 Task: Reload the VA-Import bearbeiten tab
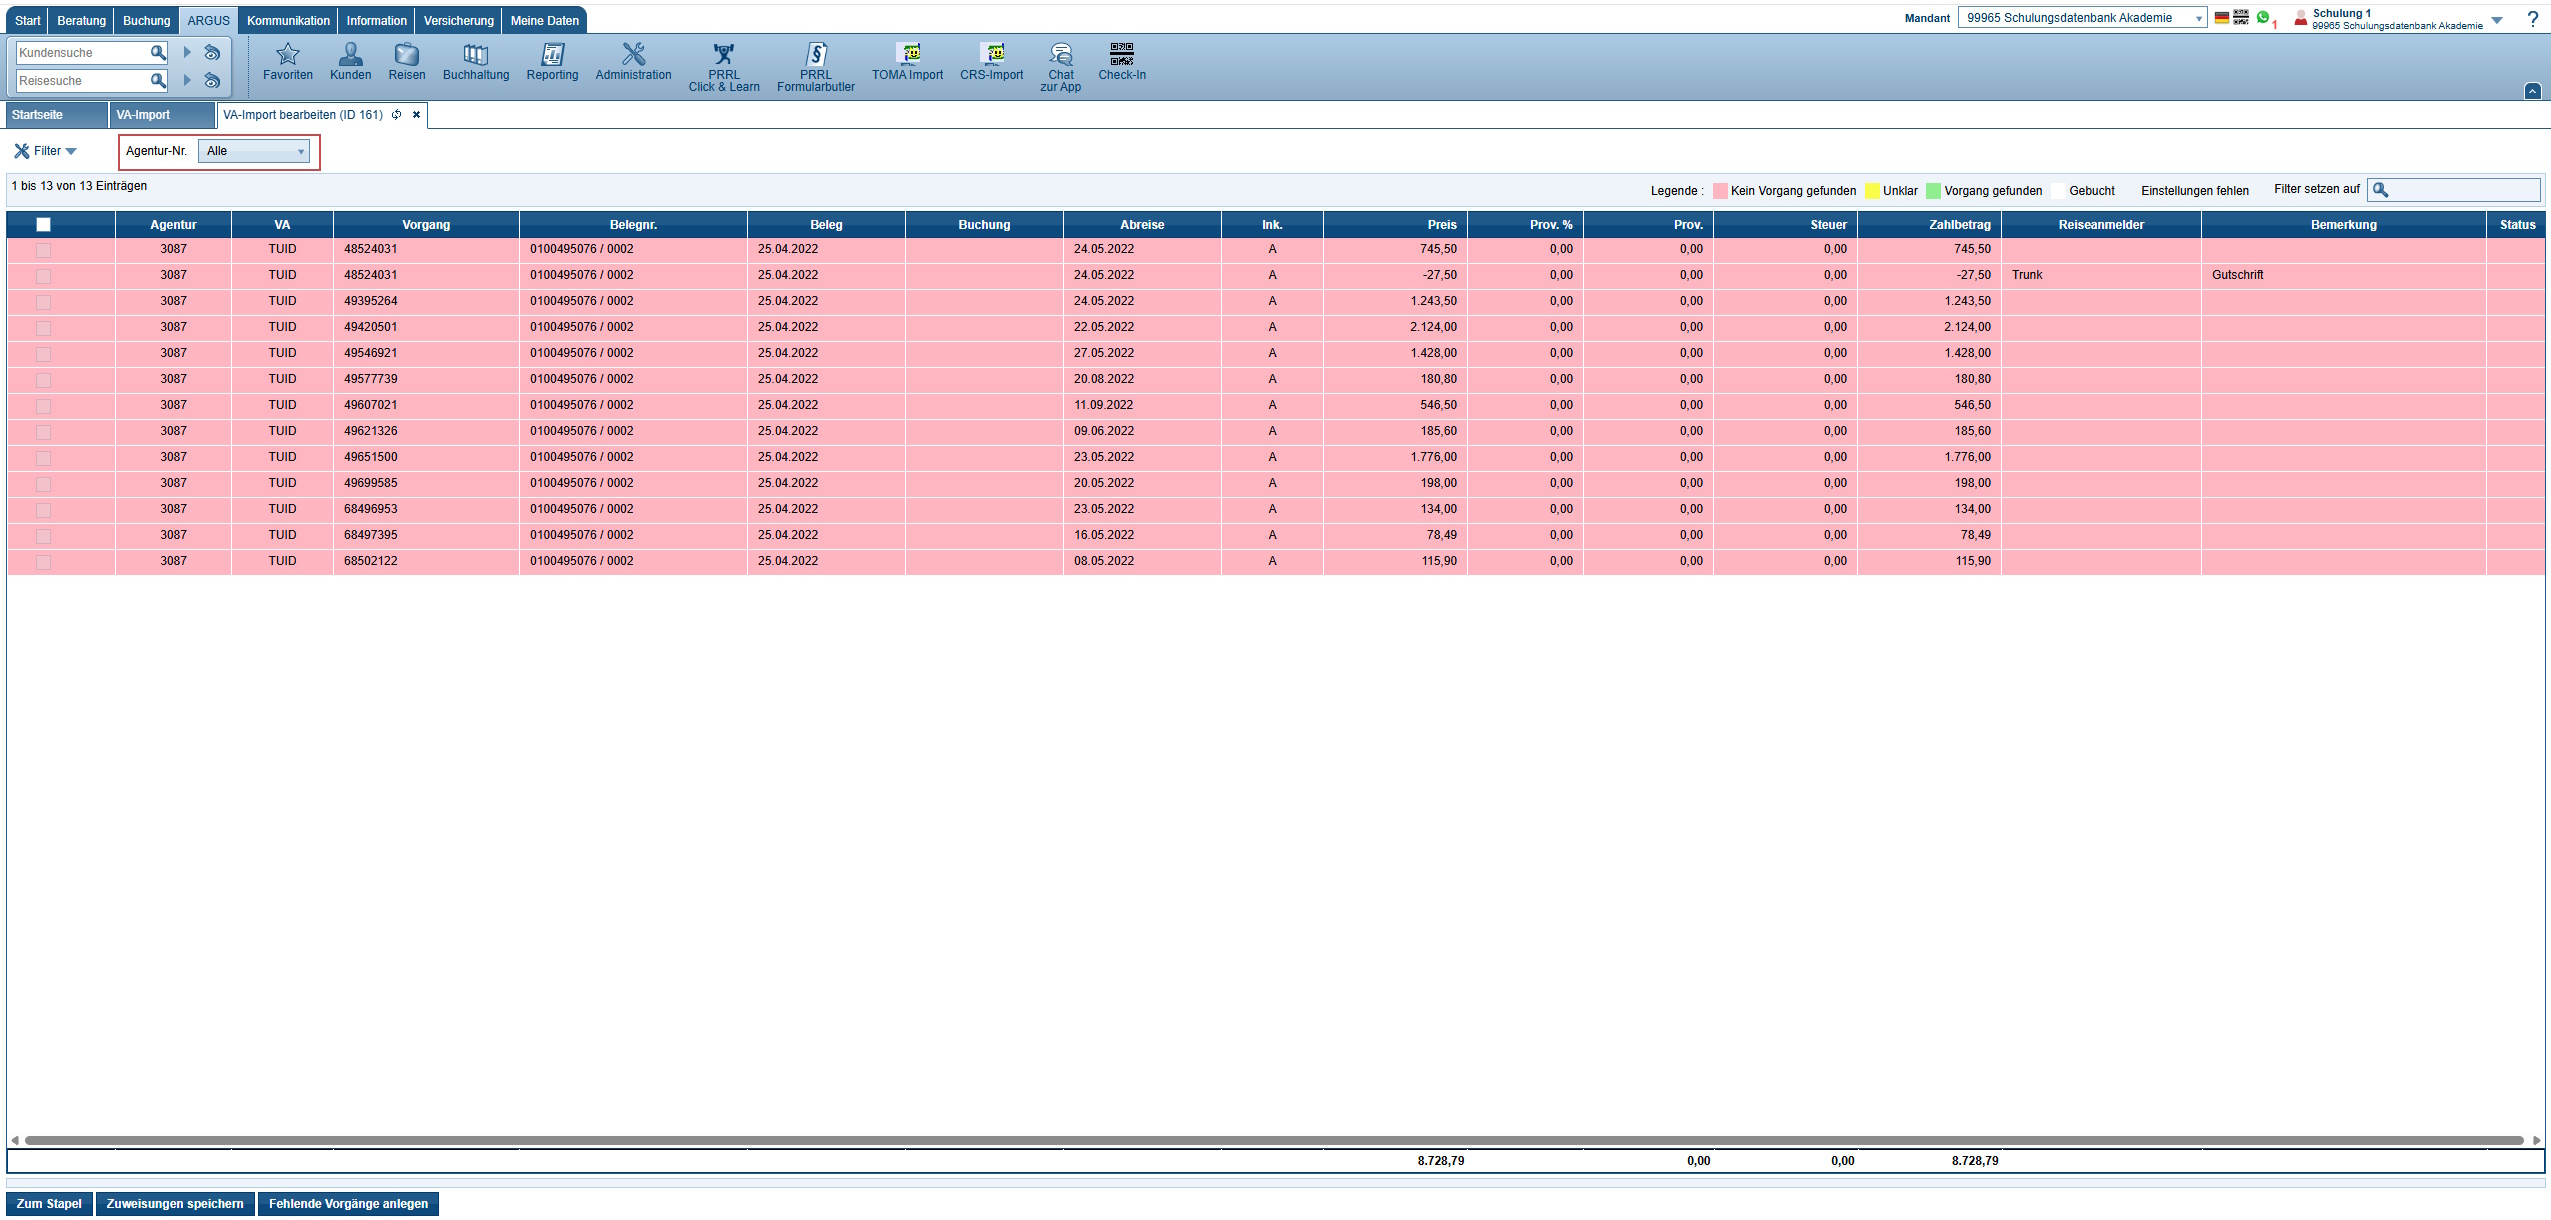[x=397, y=115]
